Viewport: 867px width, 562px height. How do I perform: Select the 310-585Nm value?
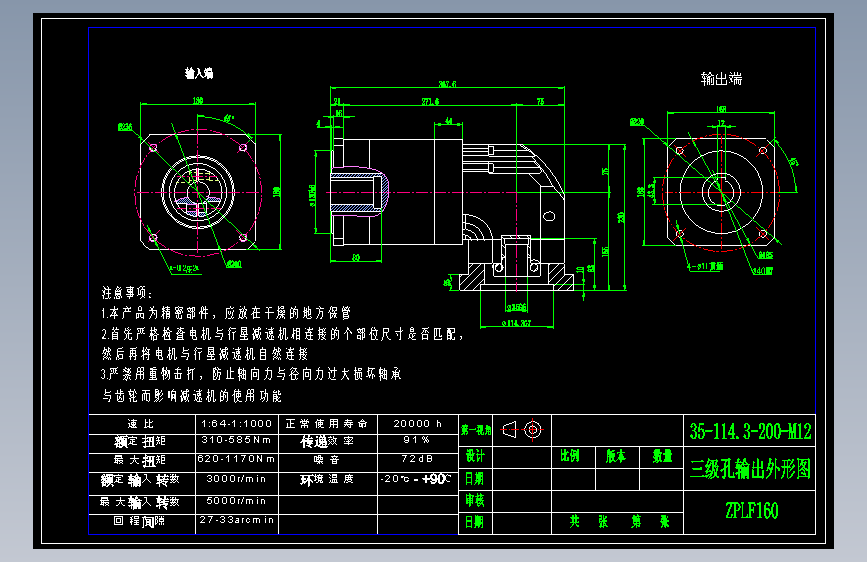tap(236, 440)
